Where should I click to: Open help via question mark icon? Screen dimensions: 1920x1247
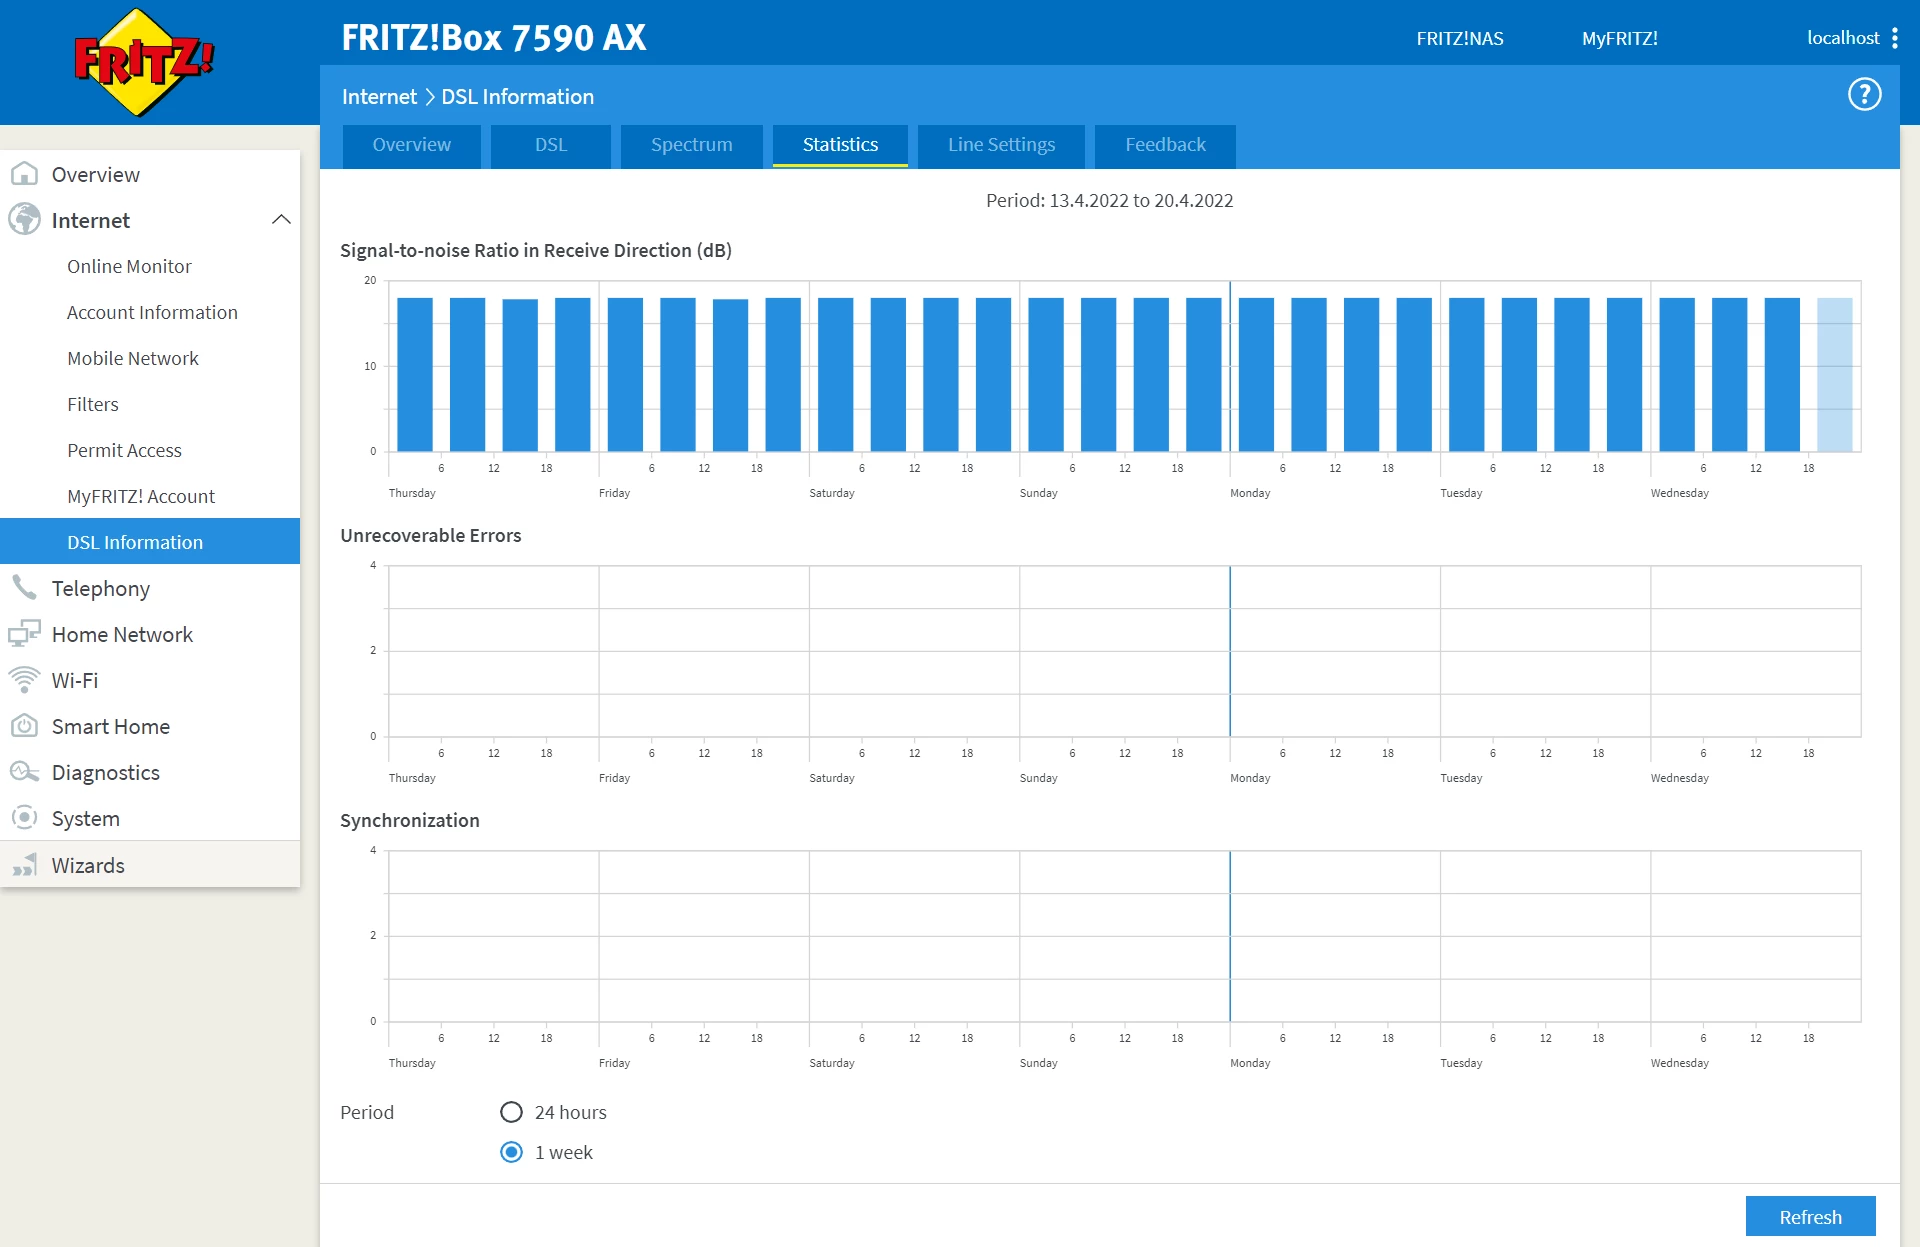pyautogui.click(x=1864, y=95)
